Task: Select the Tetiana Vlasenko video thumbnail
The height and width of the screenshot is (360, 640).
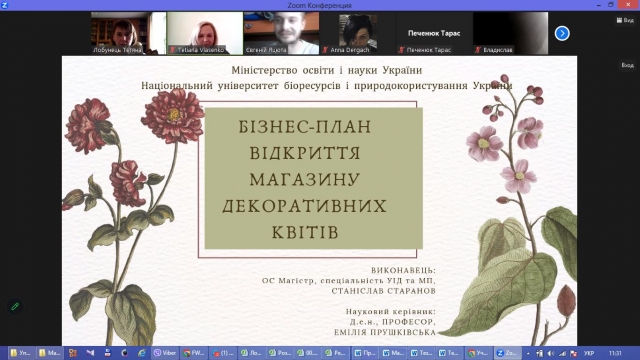Action: 205,33
